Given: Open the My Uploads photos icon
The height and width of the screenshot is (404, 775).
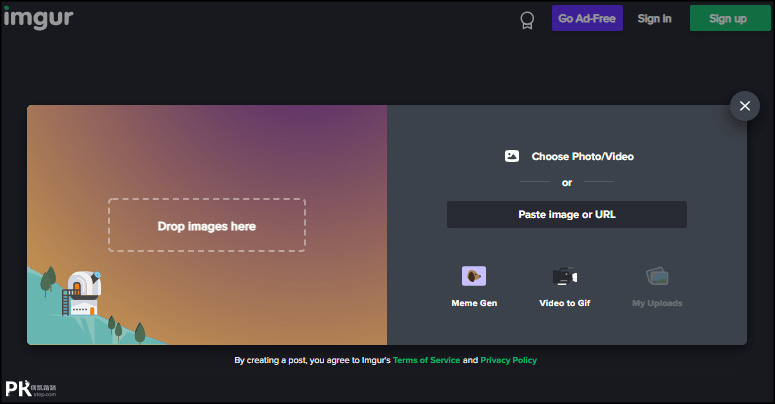Looking at the screenshot, I should pos(657,276).
